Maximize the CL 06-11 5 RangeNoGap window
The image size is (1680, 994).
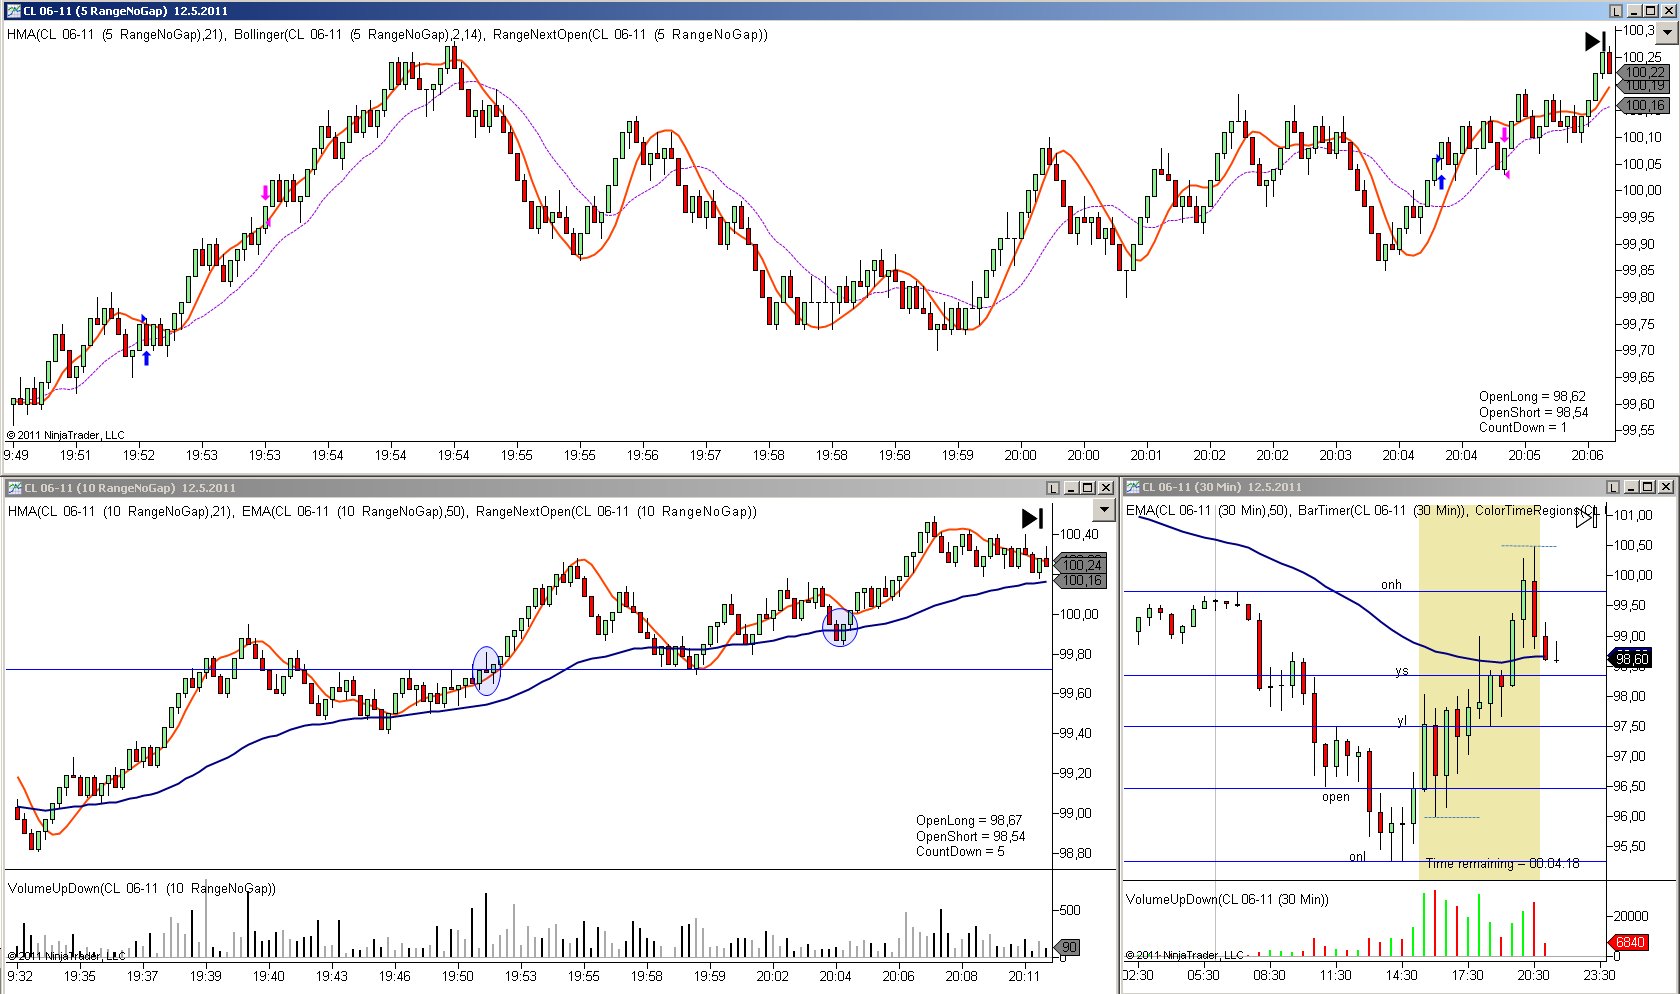coord(1651,11)
